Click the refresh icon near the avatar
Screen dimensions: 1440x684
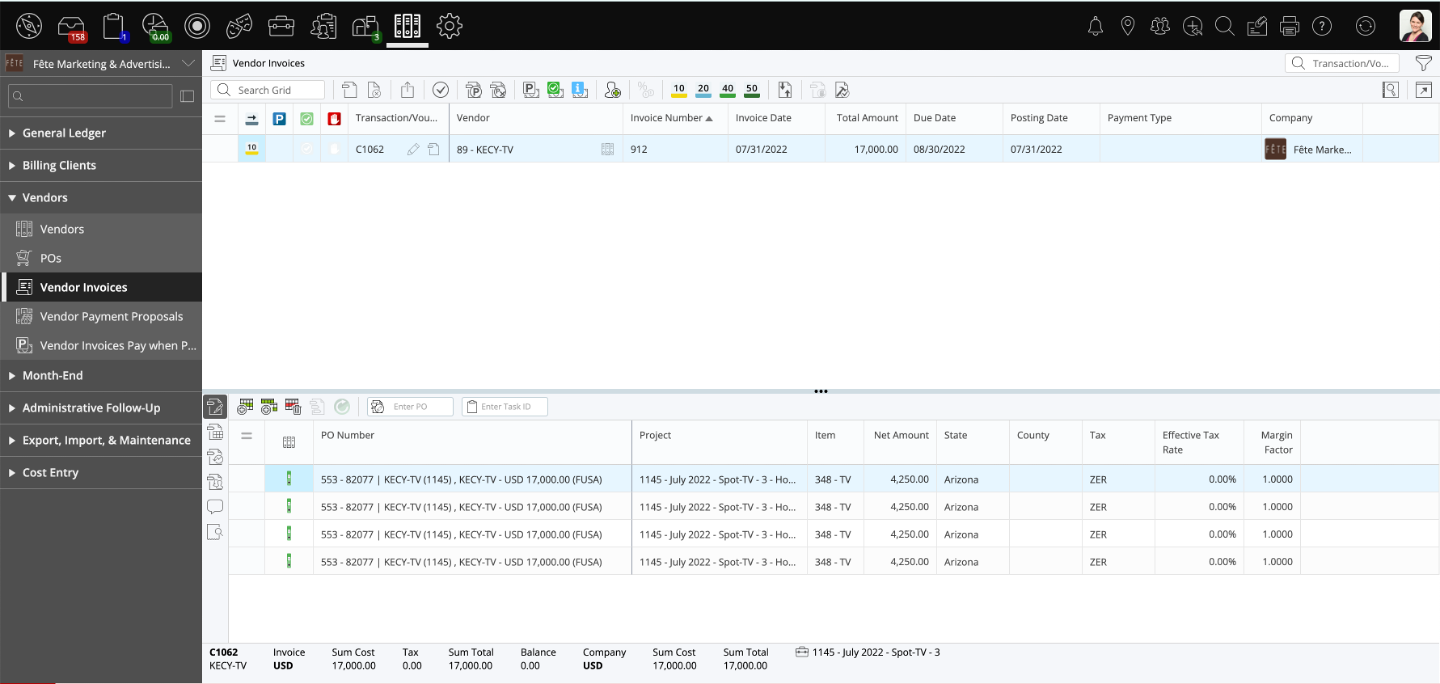tap(1365, 26)
